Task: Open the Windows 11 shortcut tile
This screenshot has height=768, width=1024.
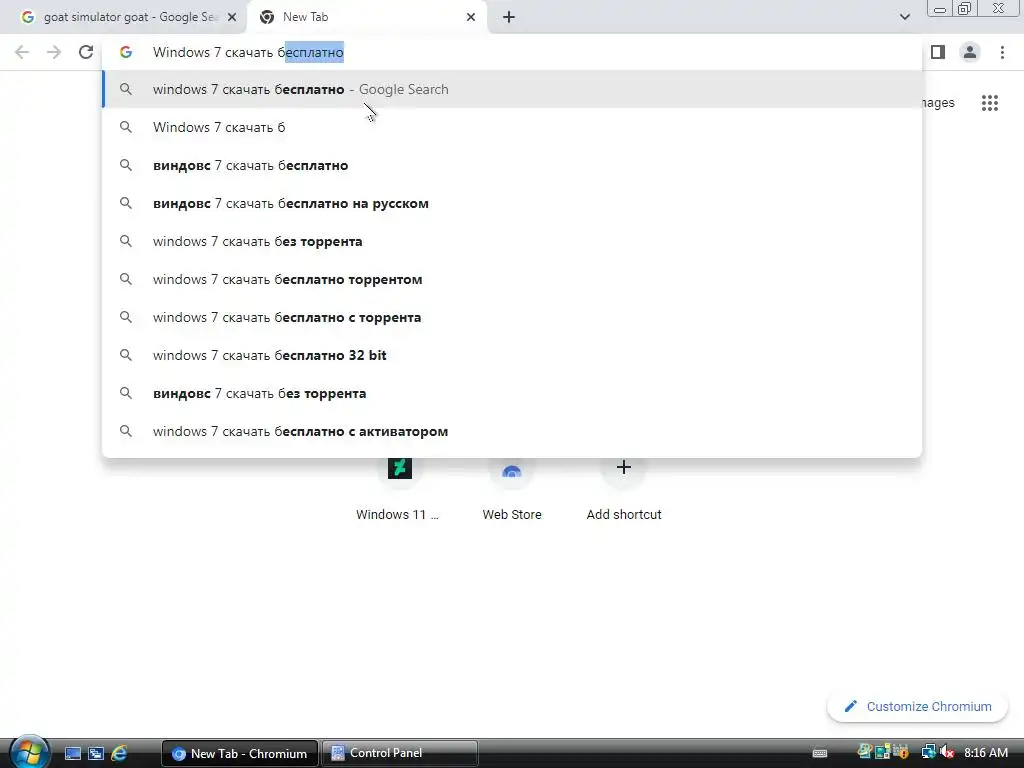Action: tap(399, 488)
